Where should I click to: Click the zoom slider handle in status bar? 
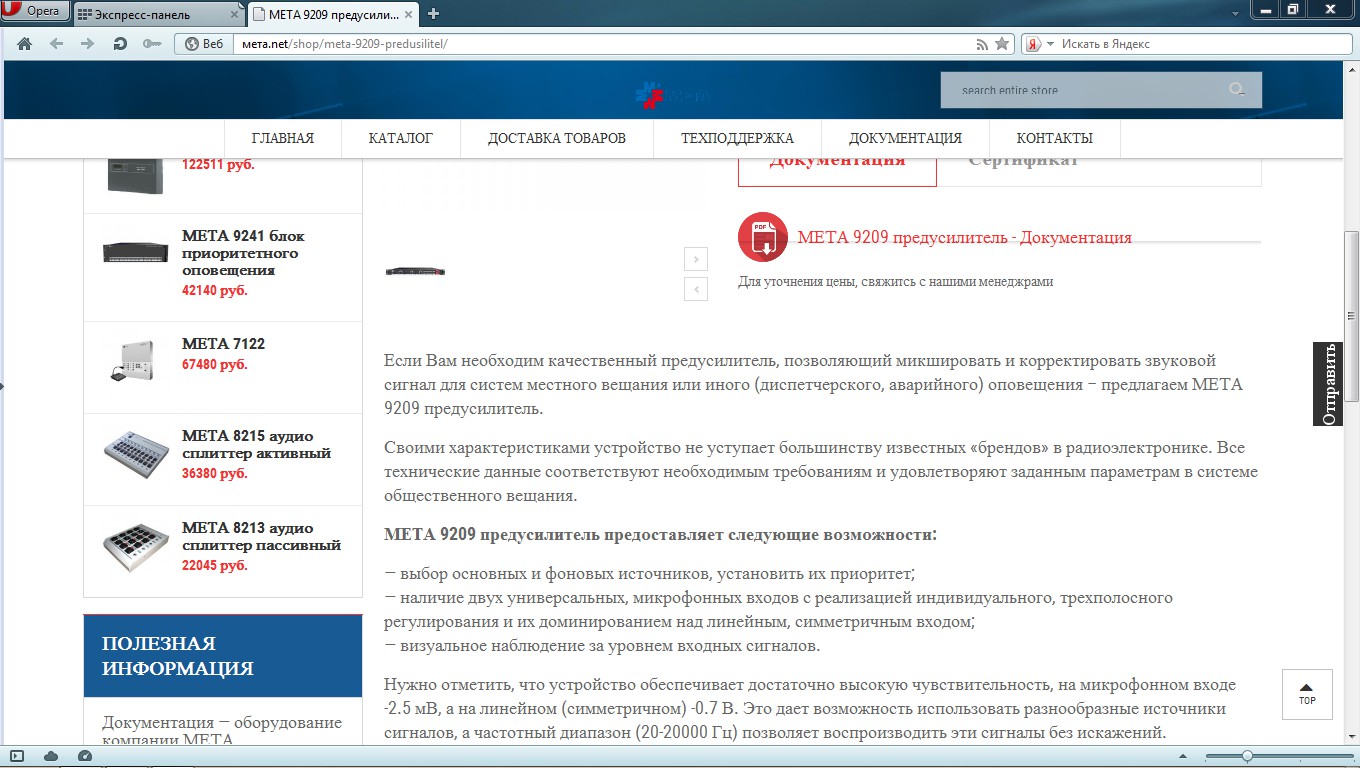(1247, 756)
